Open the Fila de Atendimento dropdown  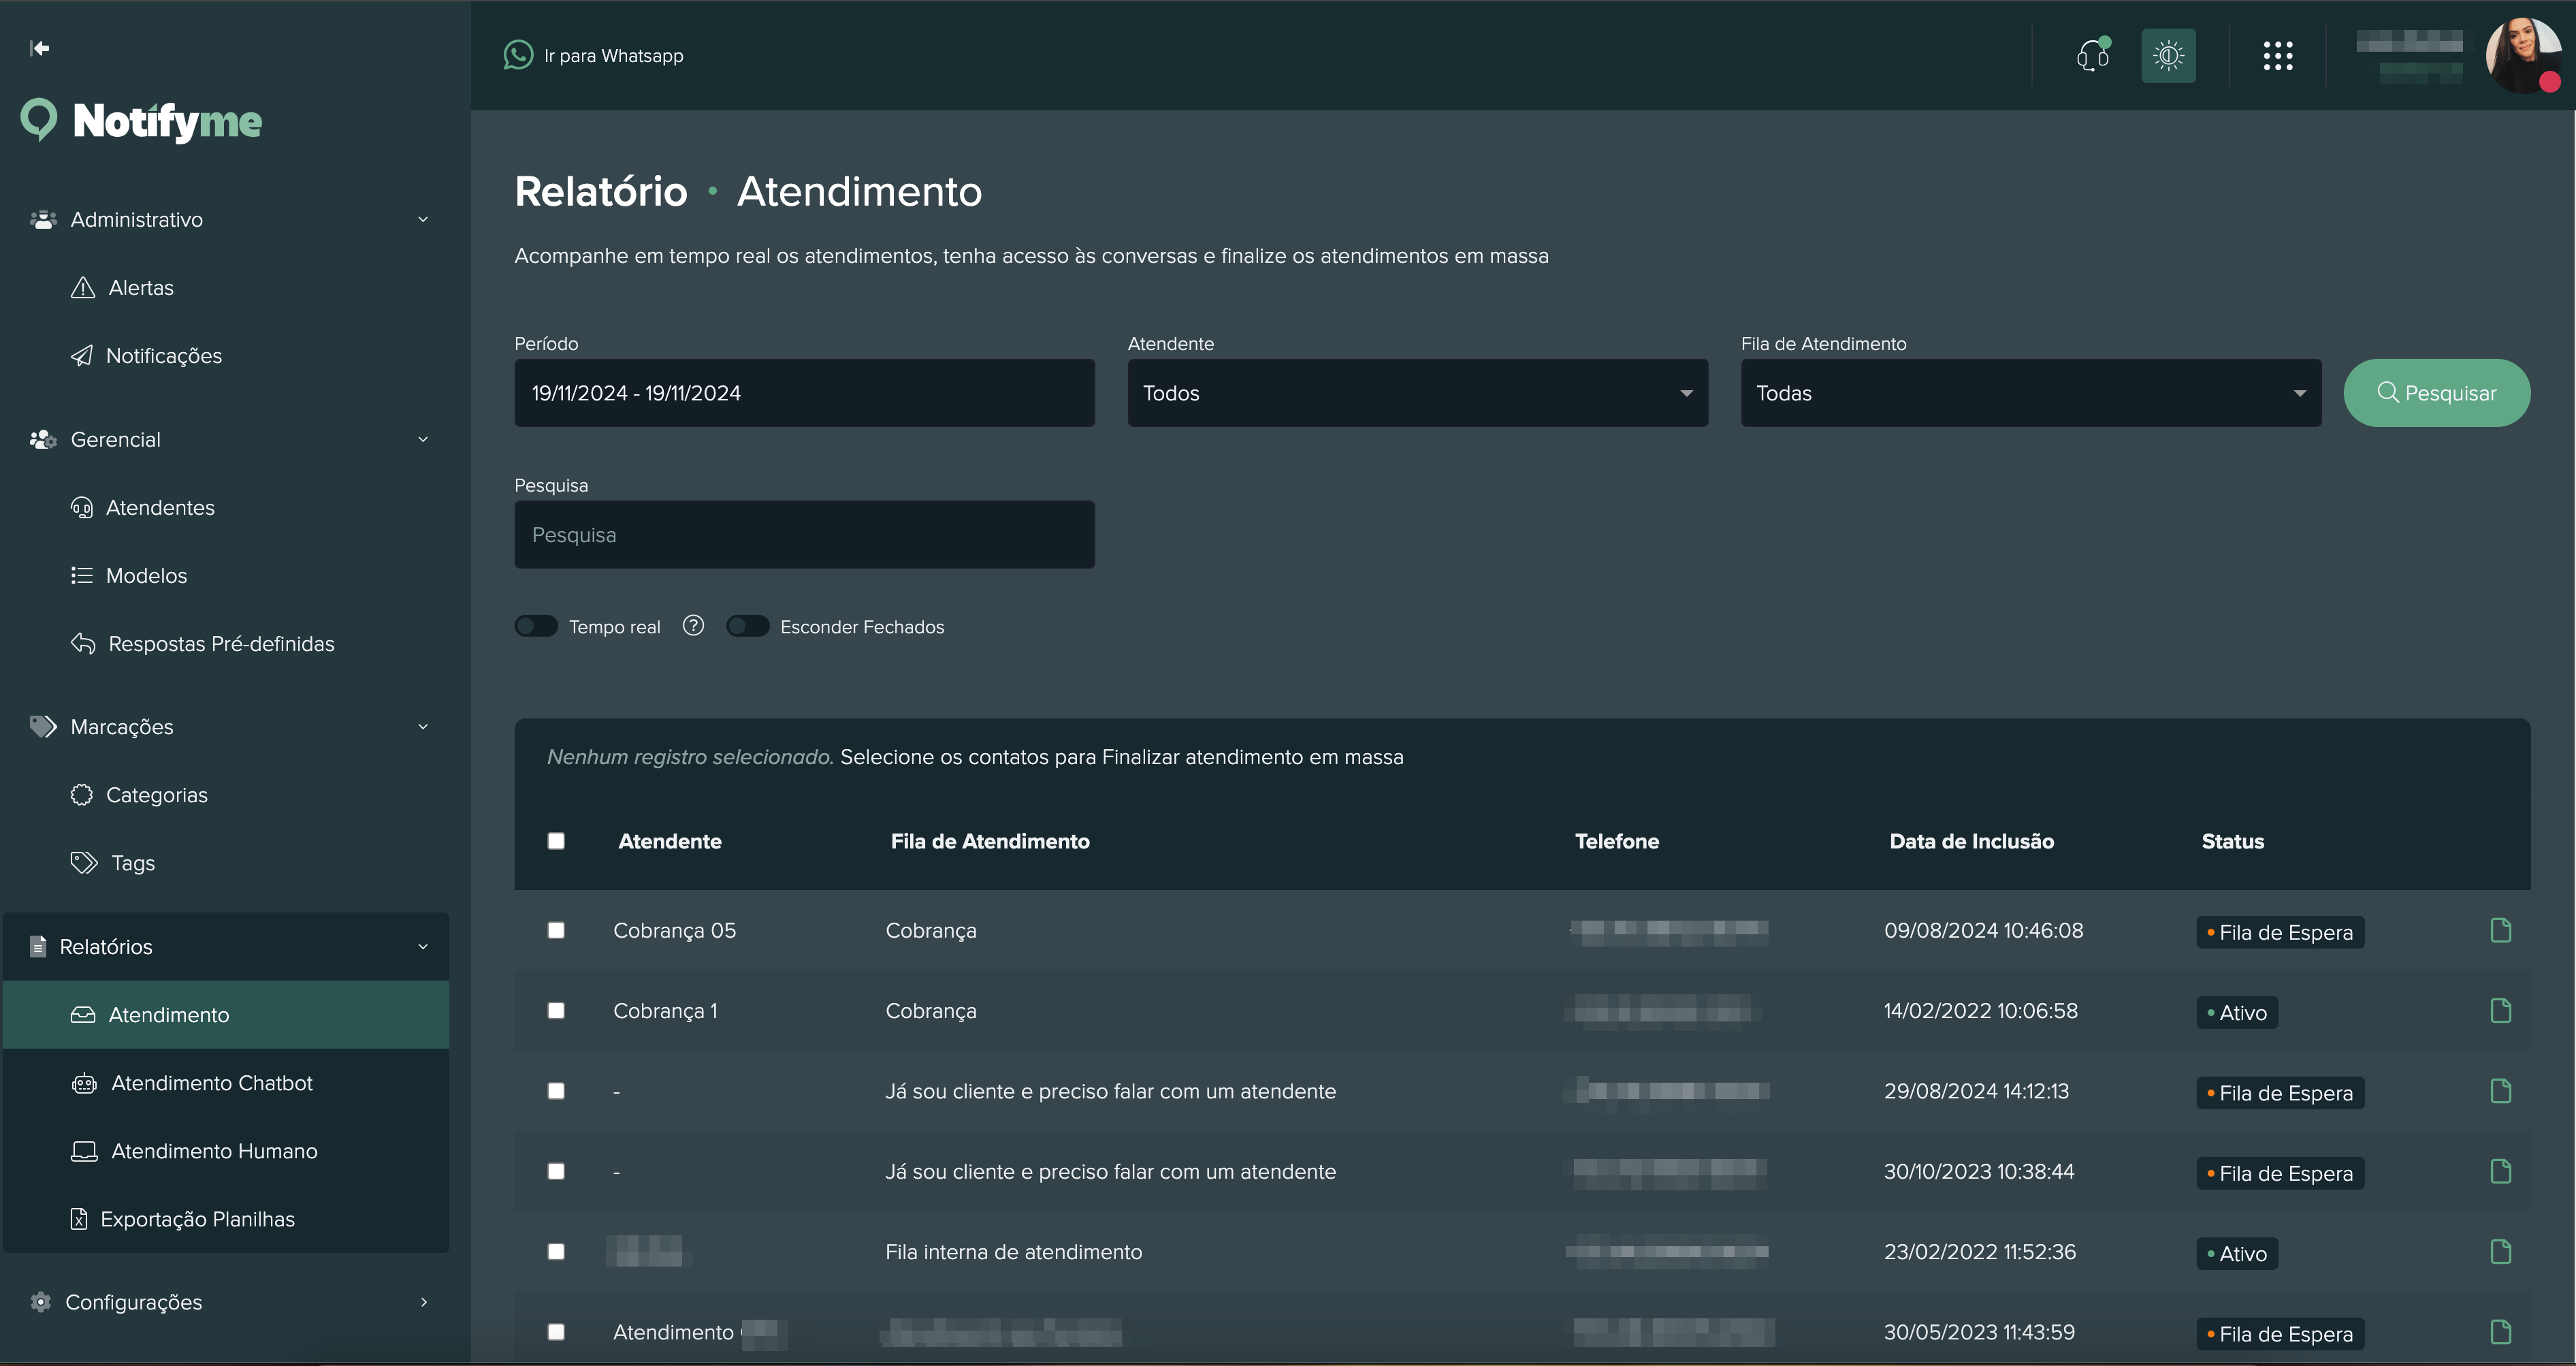tap(2030, 393)
